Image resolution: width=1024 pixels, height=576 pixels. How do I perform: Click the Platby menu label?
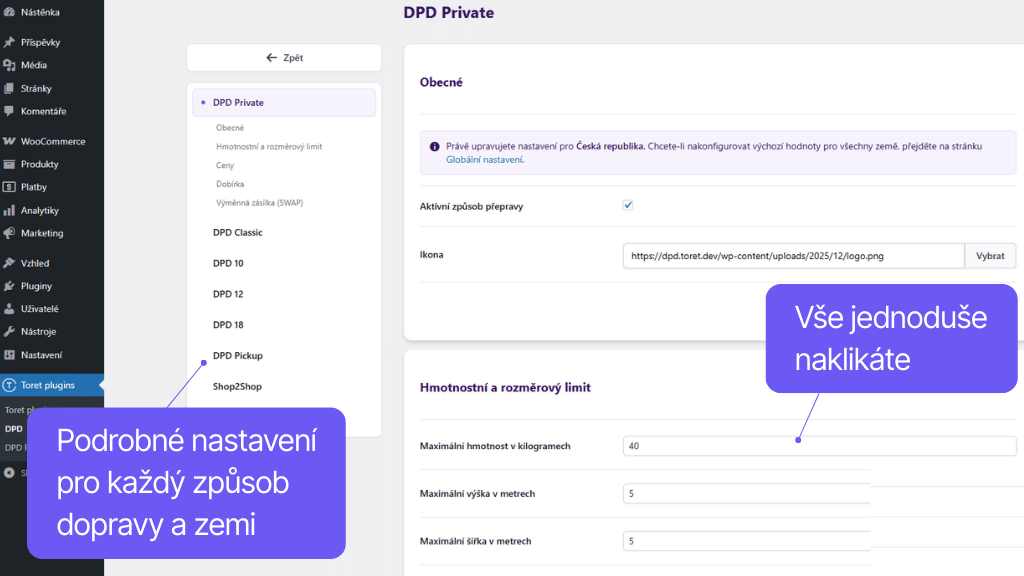34,187
